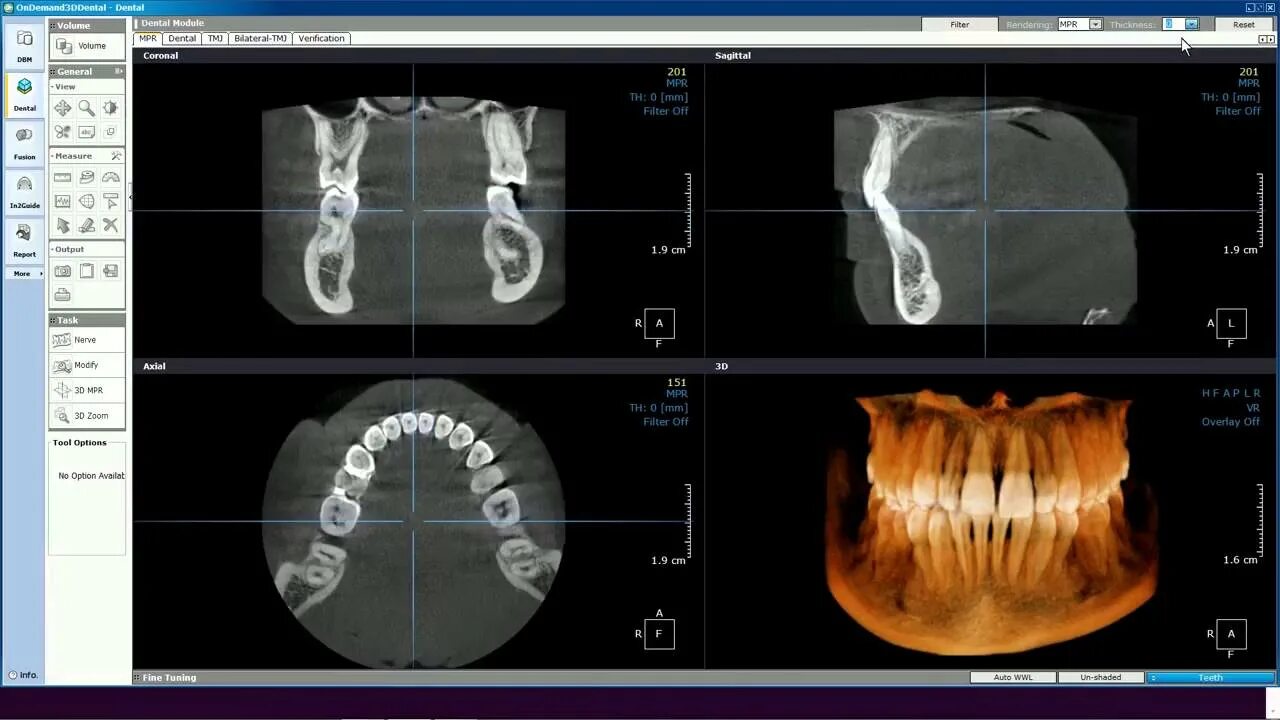Open the In2Guide module
The height and width of the screenshot is (720, 1280).
click(24, 191)
